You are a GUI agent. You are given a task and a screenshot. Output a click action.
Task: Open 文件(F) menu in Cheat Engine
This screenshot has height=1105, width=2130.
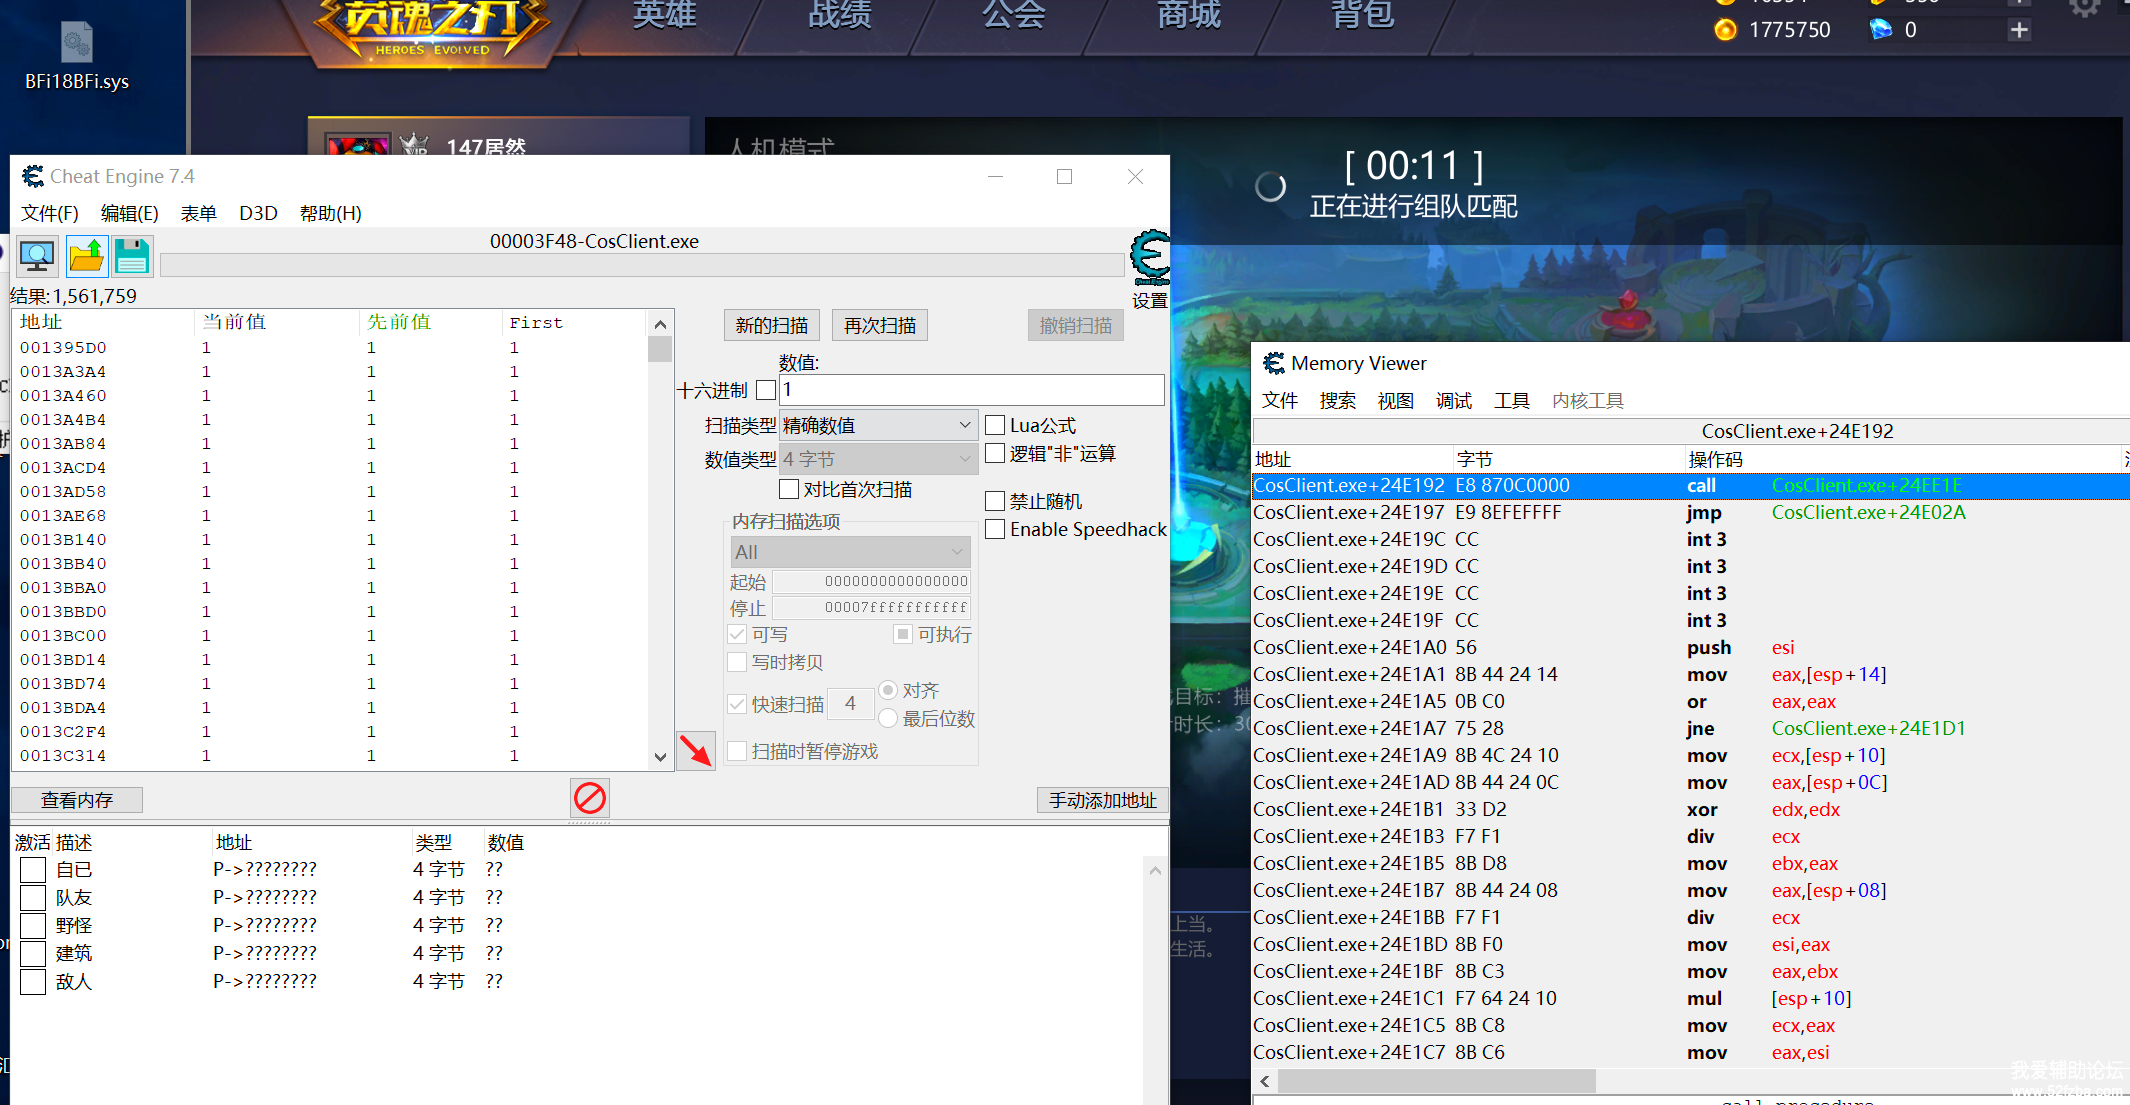tap(50, 213)
